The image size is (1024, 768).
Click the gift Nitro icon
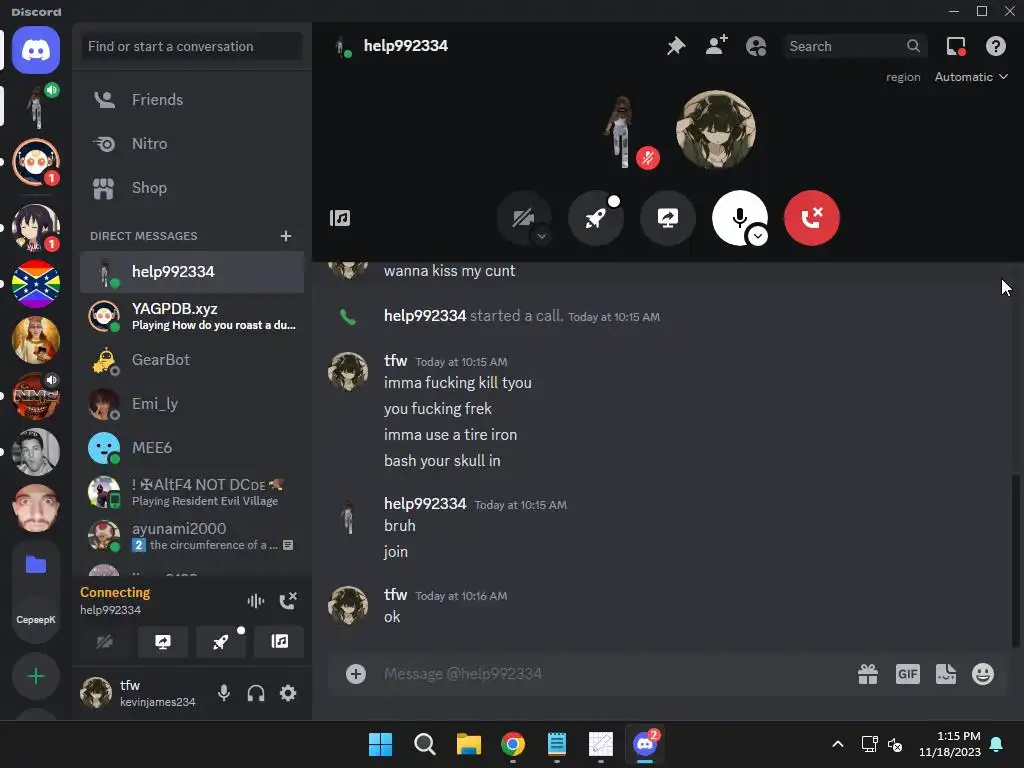(x=868, y=674)
